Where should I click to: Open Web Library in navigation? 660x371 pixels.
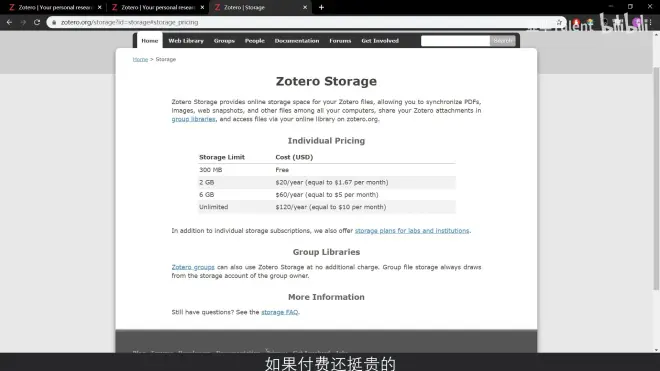(x=186, y=41)
